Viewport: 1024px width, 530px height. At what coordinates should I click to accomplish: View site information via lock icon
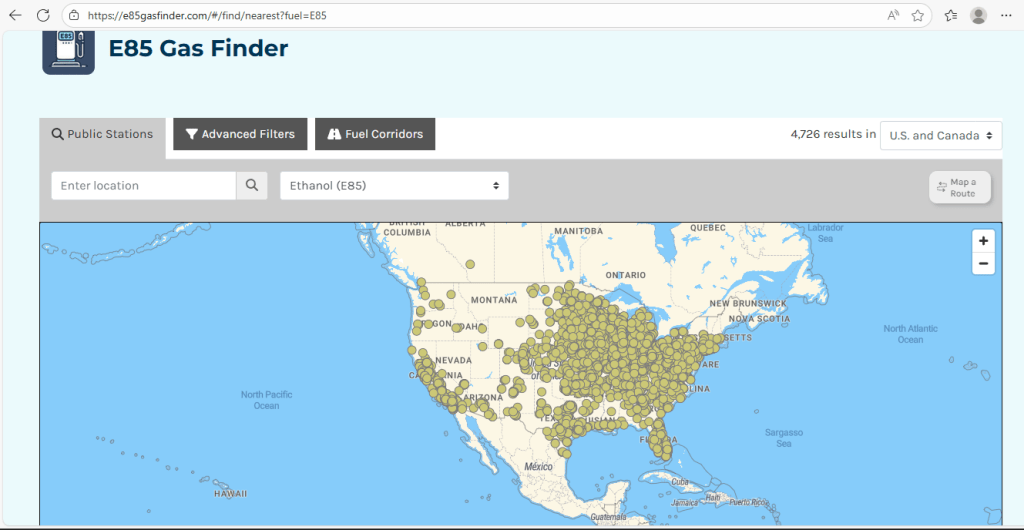76,16
